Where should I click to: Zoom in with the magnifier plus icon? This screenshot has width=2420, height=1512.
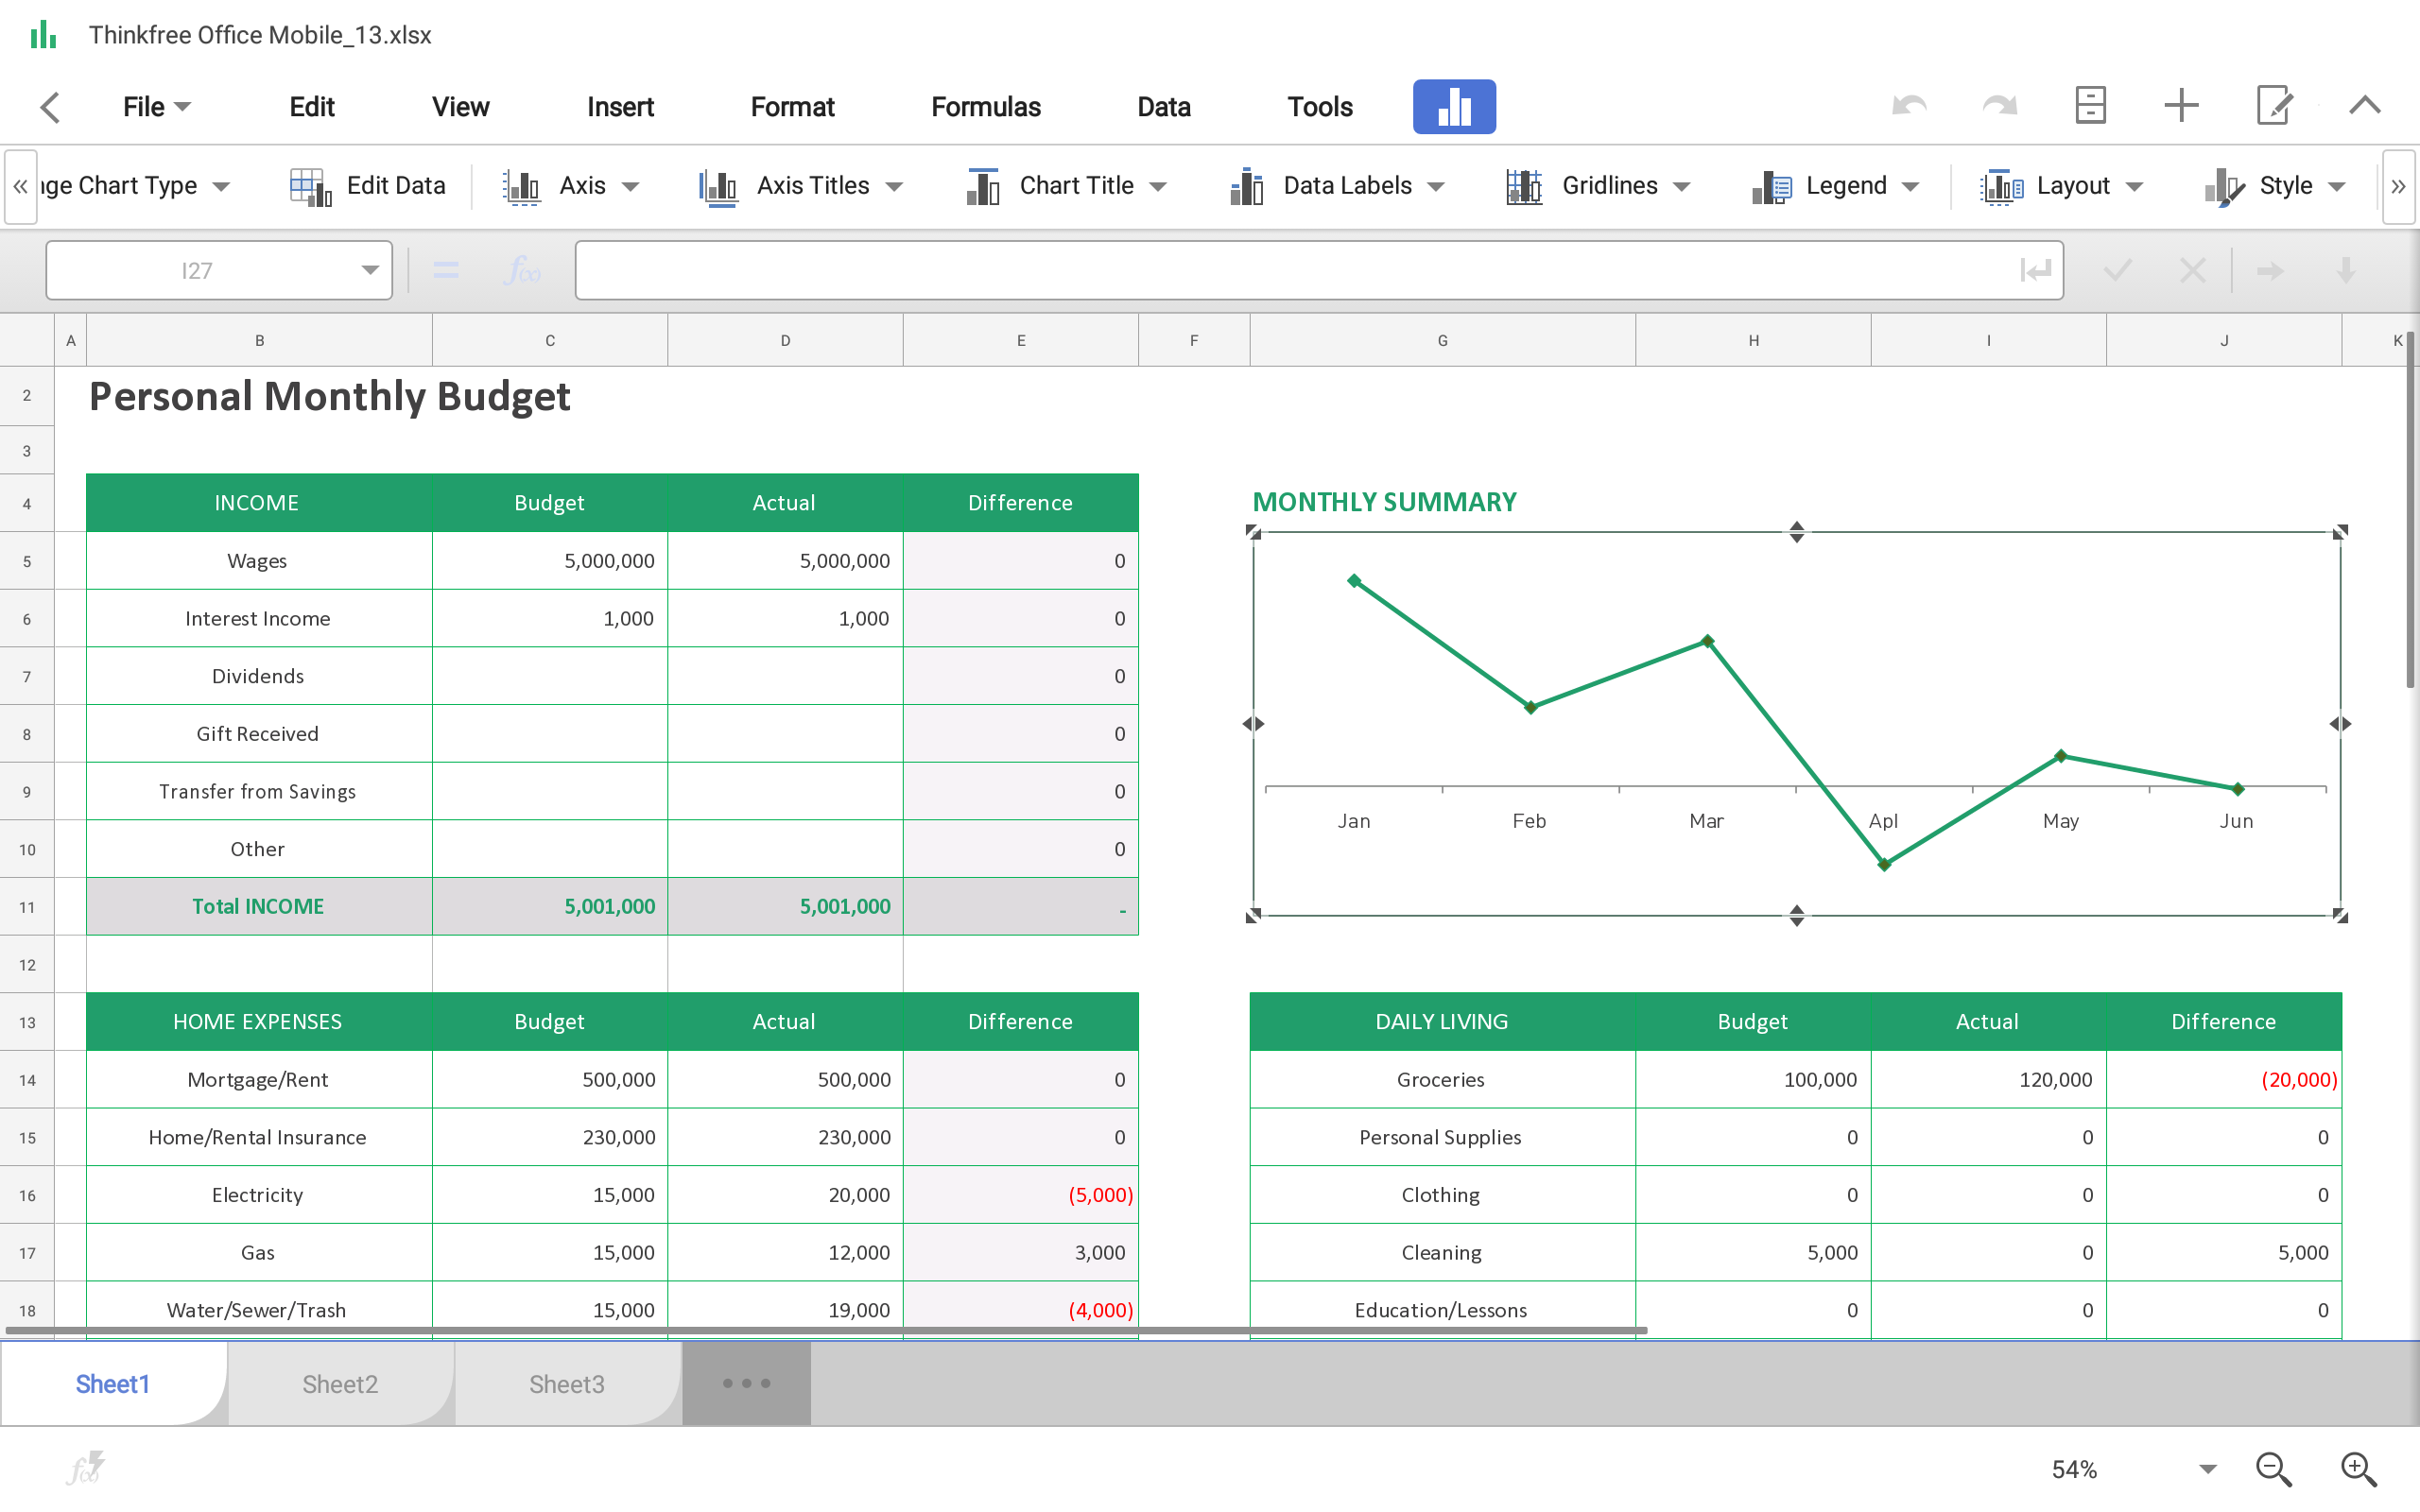pyautogui.click(x=2358, y=1469)
